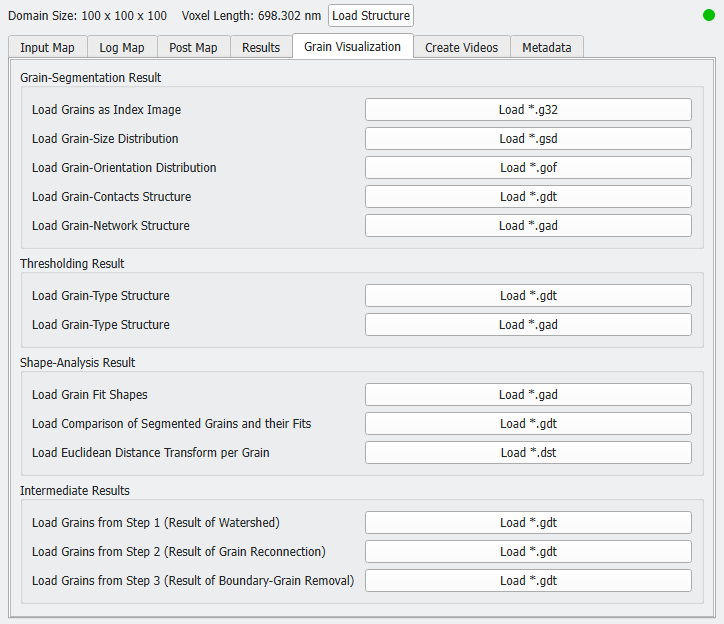
Task: Load Grain-Network Structure *.gad
Action: click(528, 225)
